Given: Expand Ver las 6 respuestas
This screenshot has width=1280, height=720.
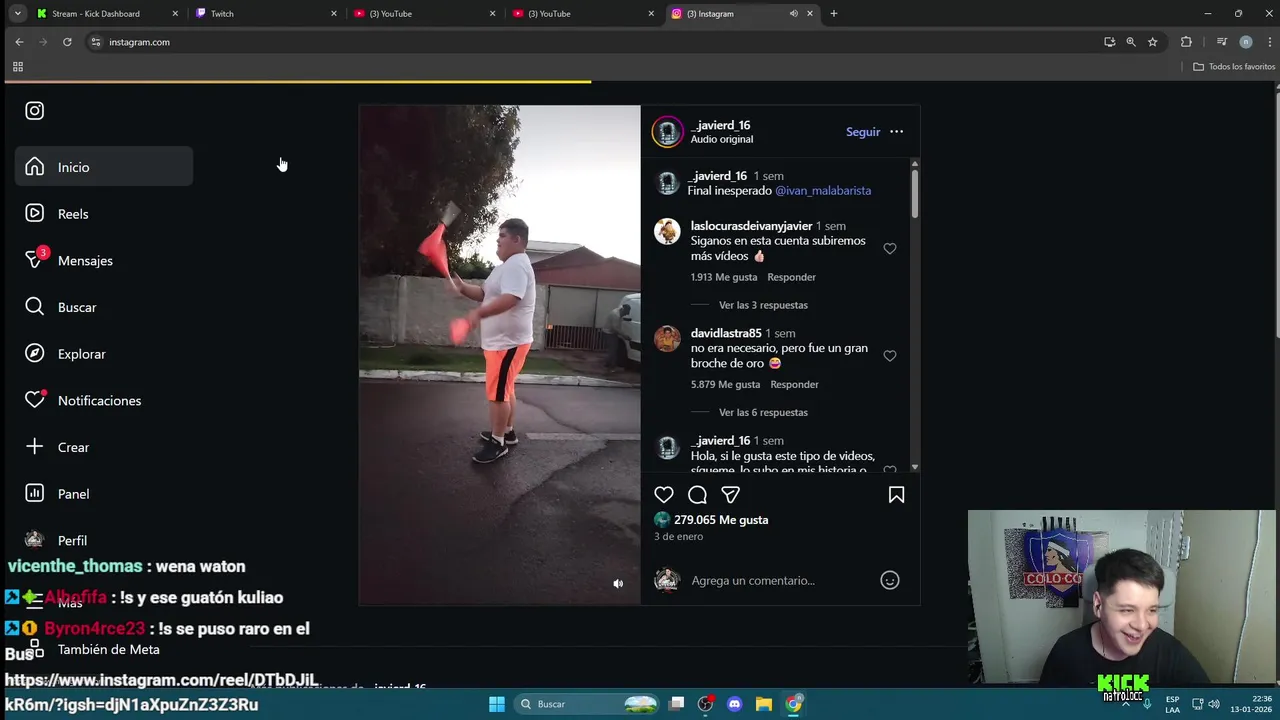Looking at the screenshot, I should tap(763, 412).
